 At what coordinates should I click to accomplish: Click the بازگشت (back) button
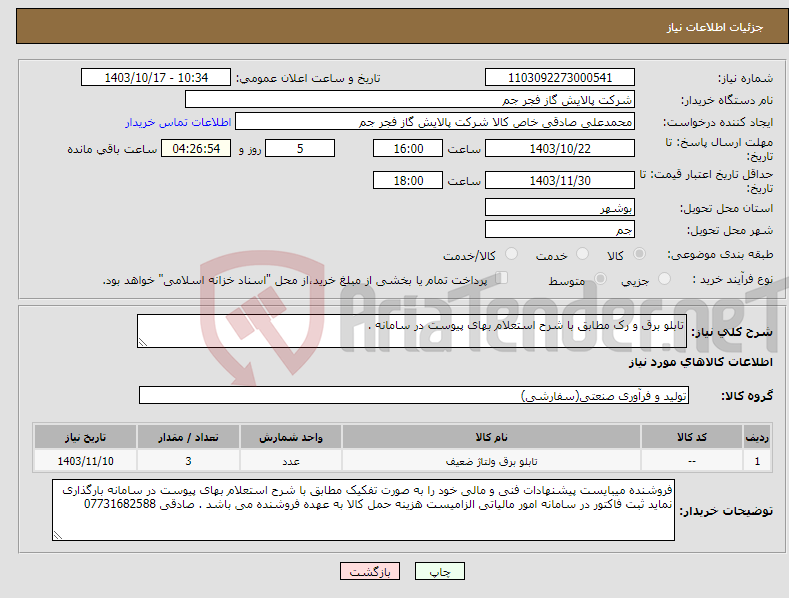[370, 571]
